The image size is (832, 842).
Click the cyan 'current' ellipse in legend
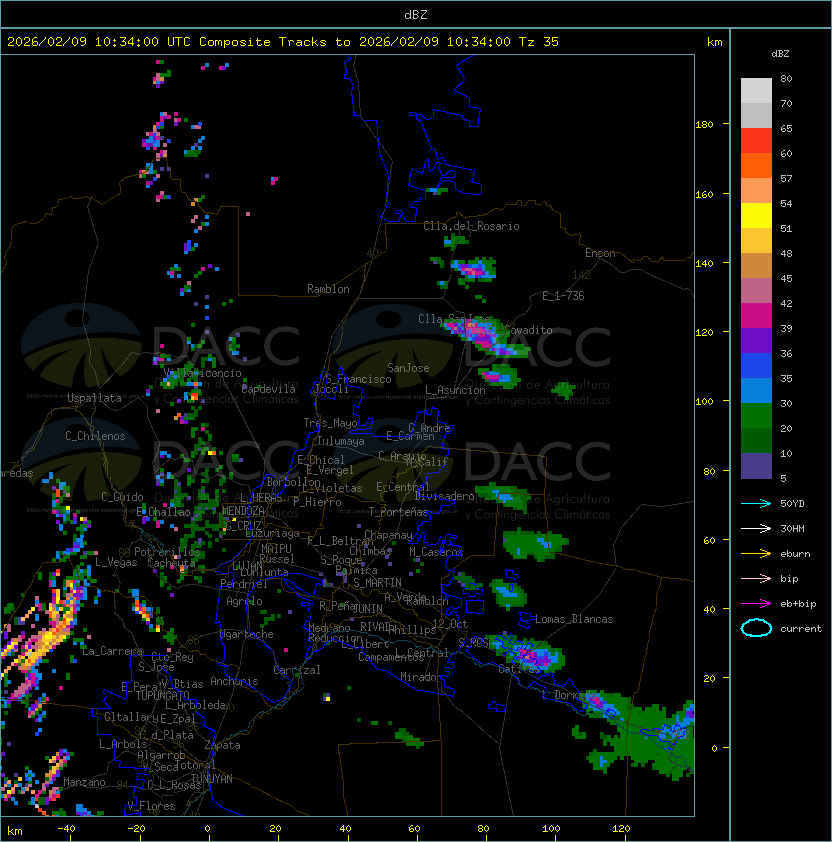click(x=756, y=628)
